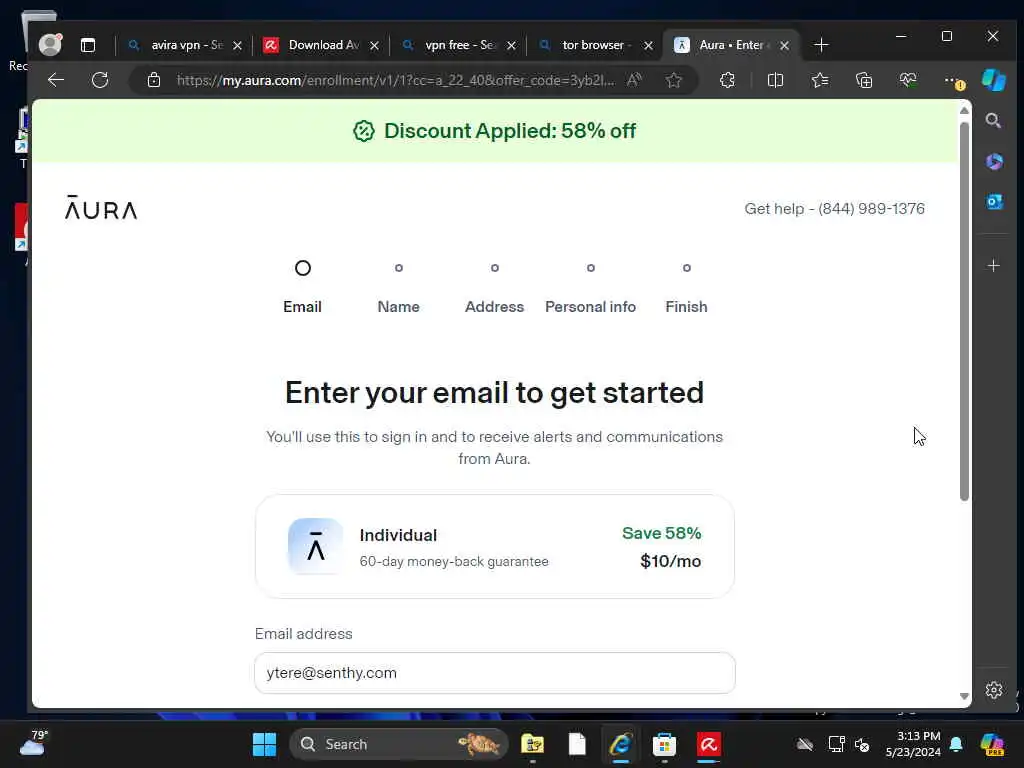This screenshot has height=768, width=1024.
Task: Click the taskbar Search box
Action: point(398,744)
